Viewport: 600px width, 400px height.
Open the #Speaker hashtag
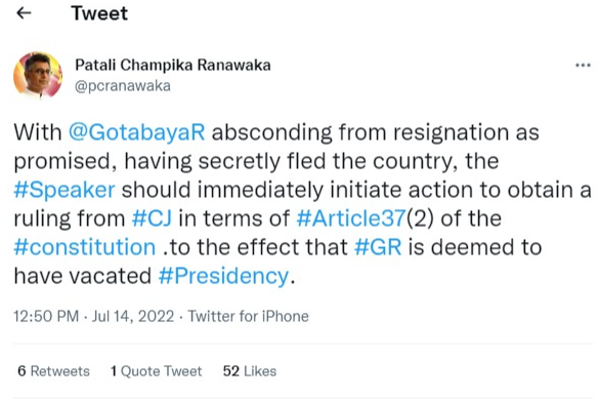64,189
